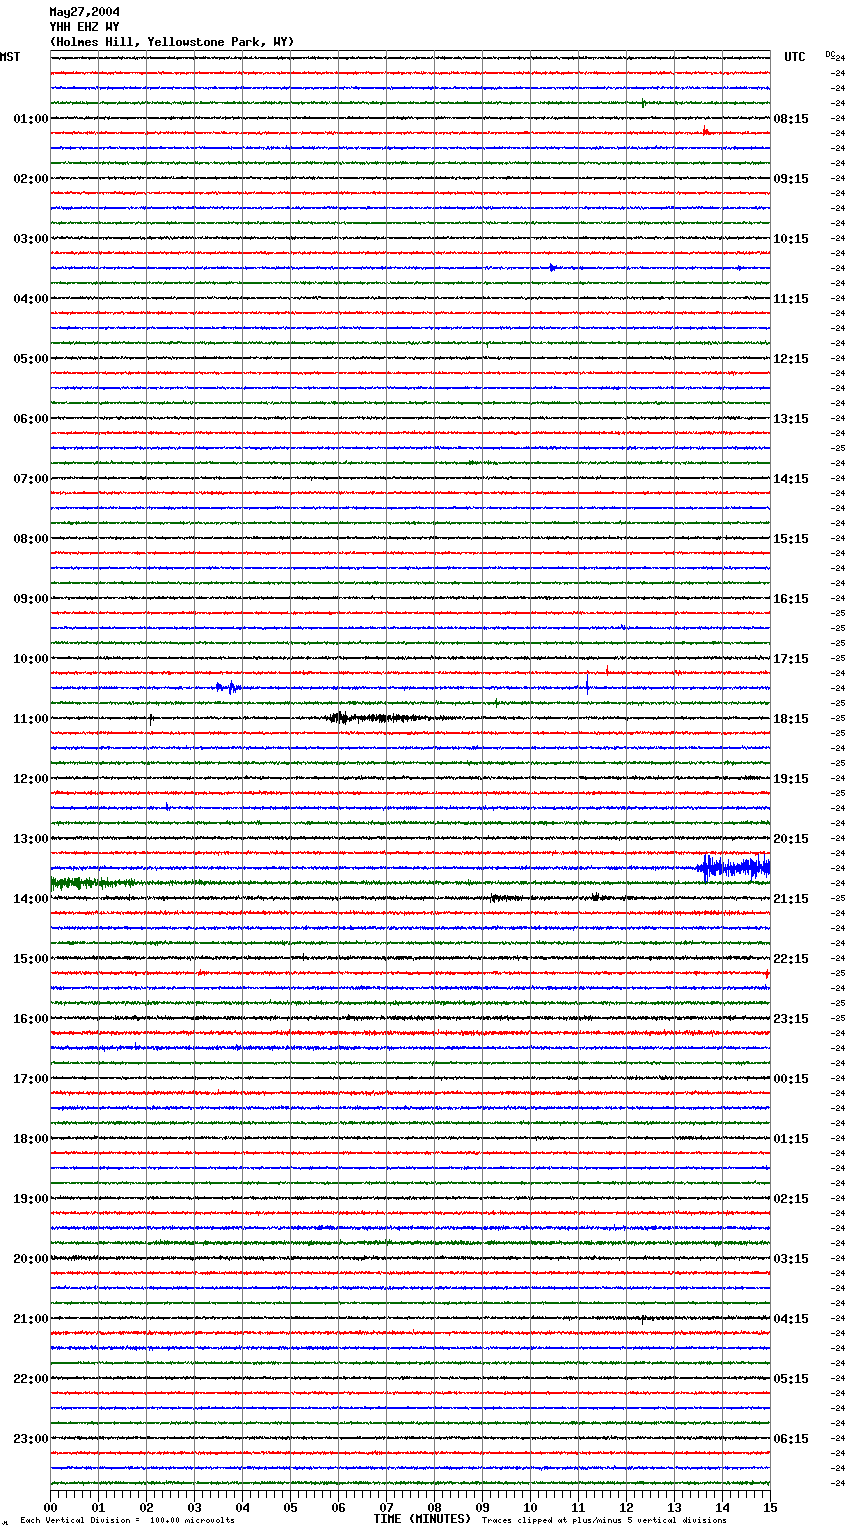The height and width of the screenshot is (1534, 850).
Task: Select the 09:00 MST time label
Action: 31,599
